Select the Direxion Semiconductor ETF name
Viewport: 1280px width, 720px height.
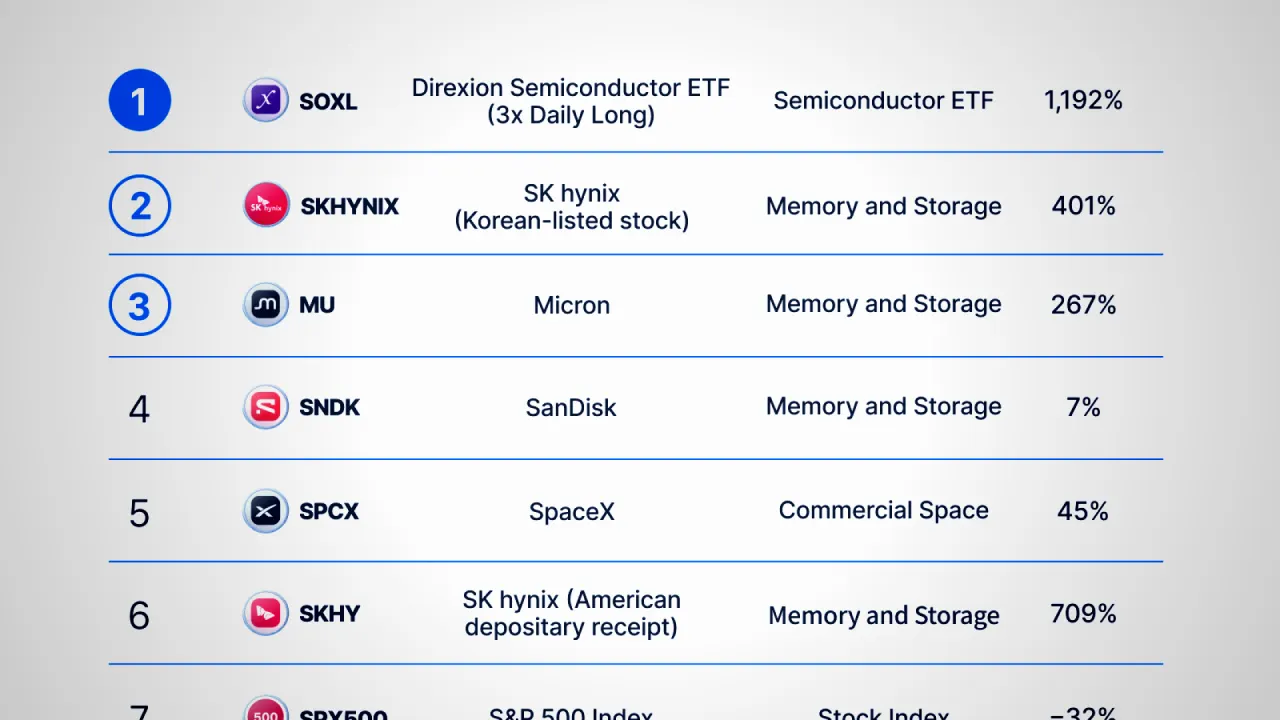(x=571, y=101)
